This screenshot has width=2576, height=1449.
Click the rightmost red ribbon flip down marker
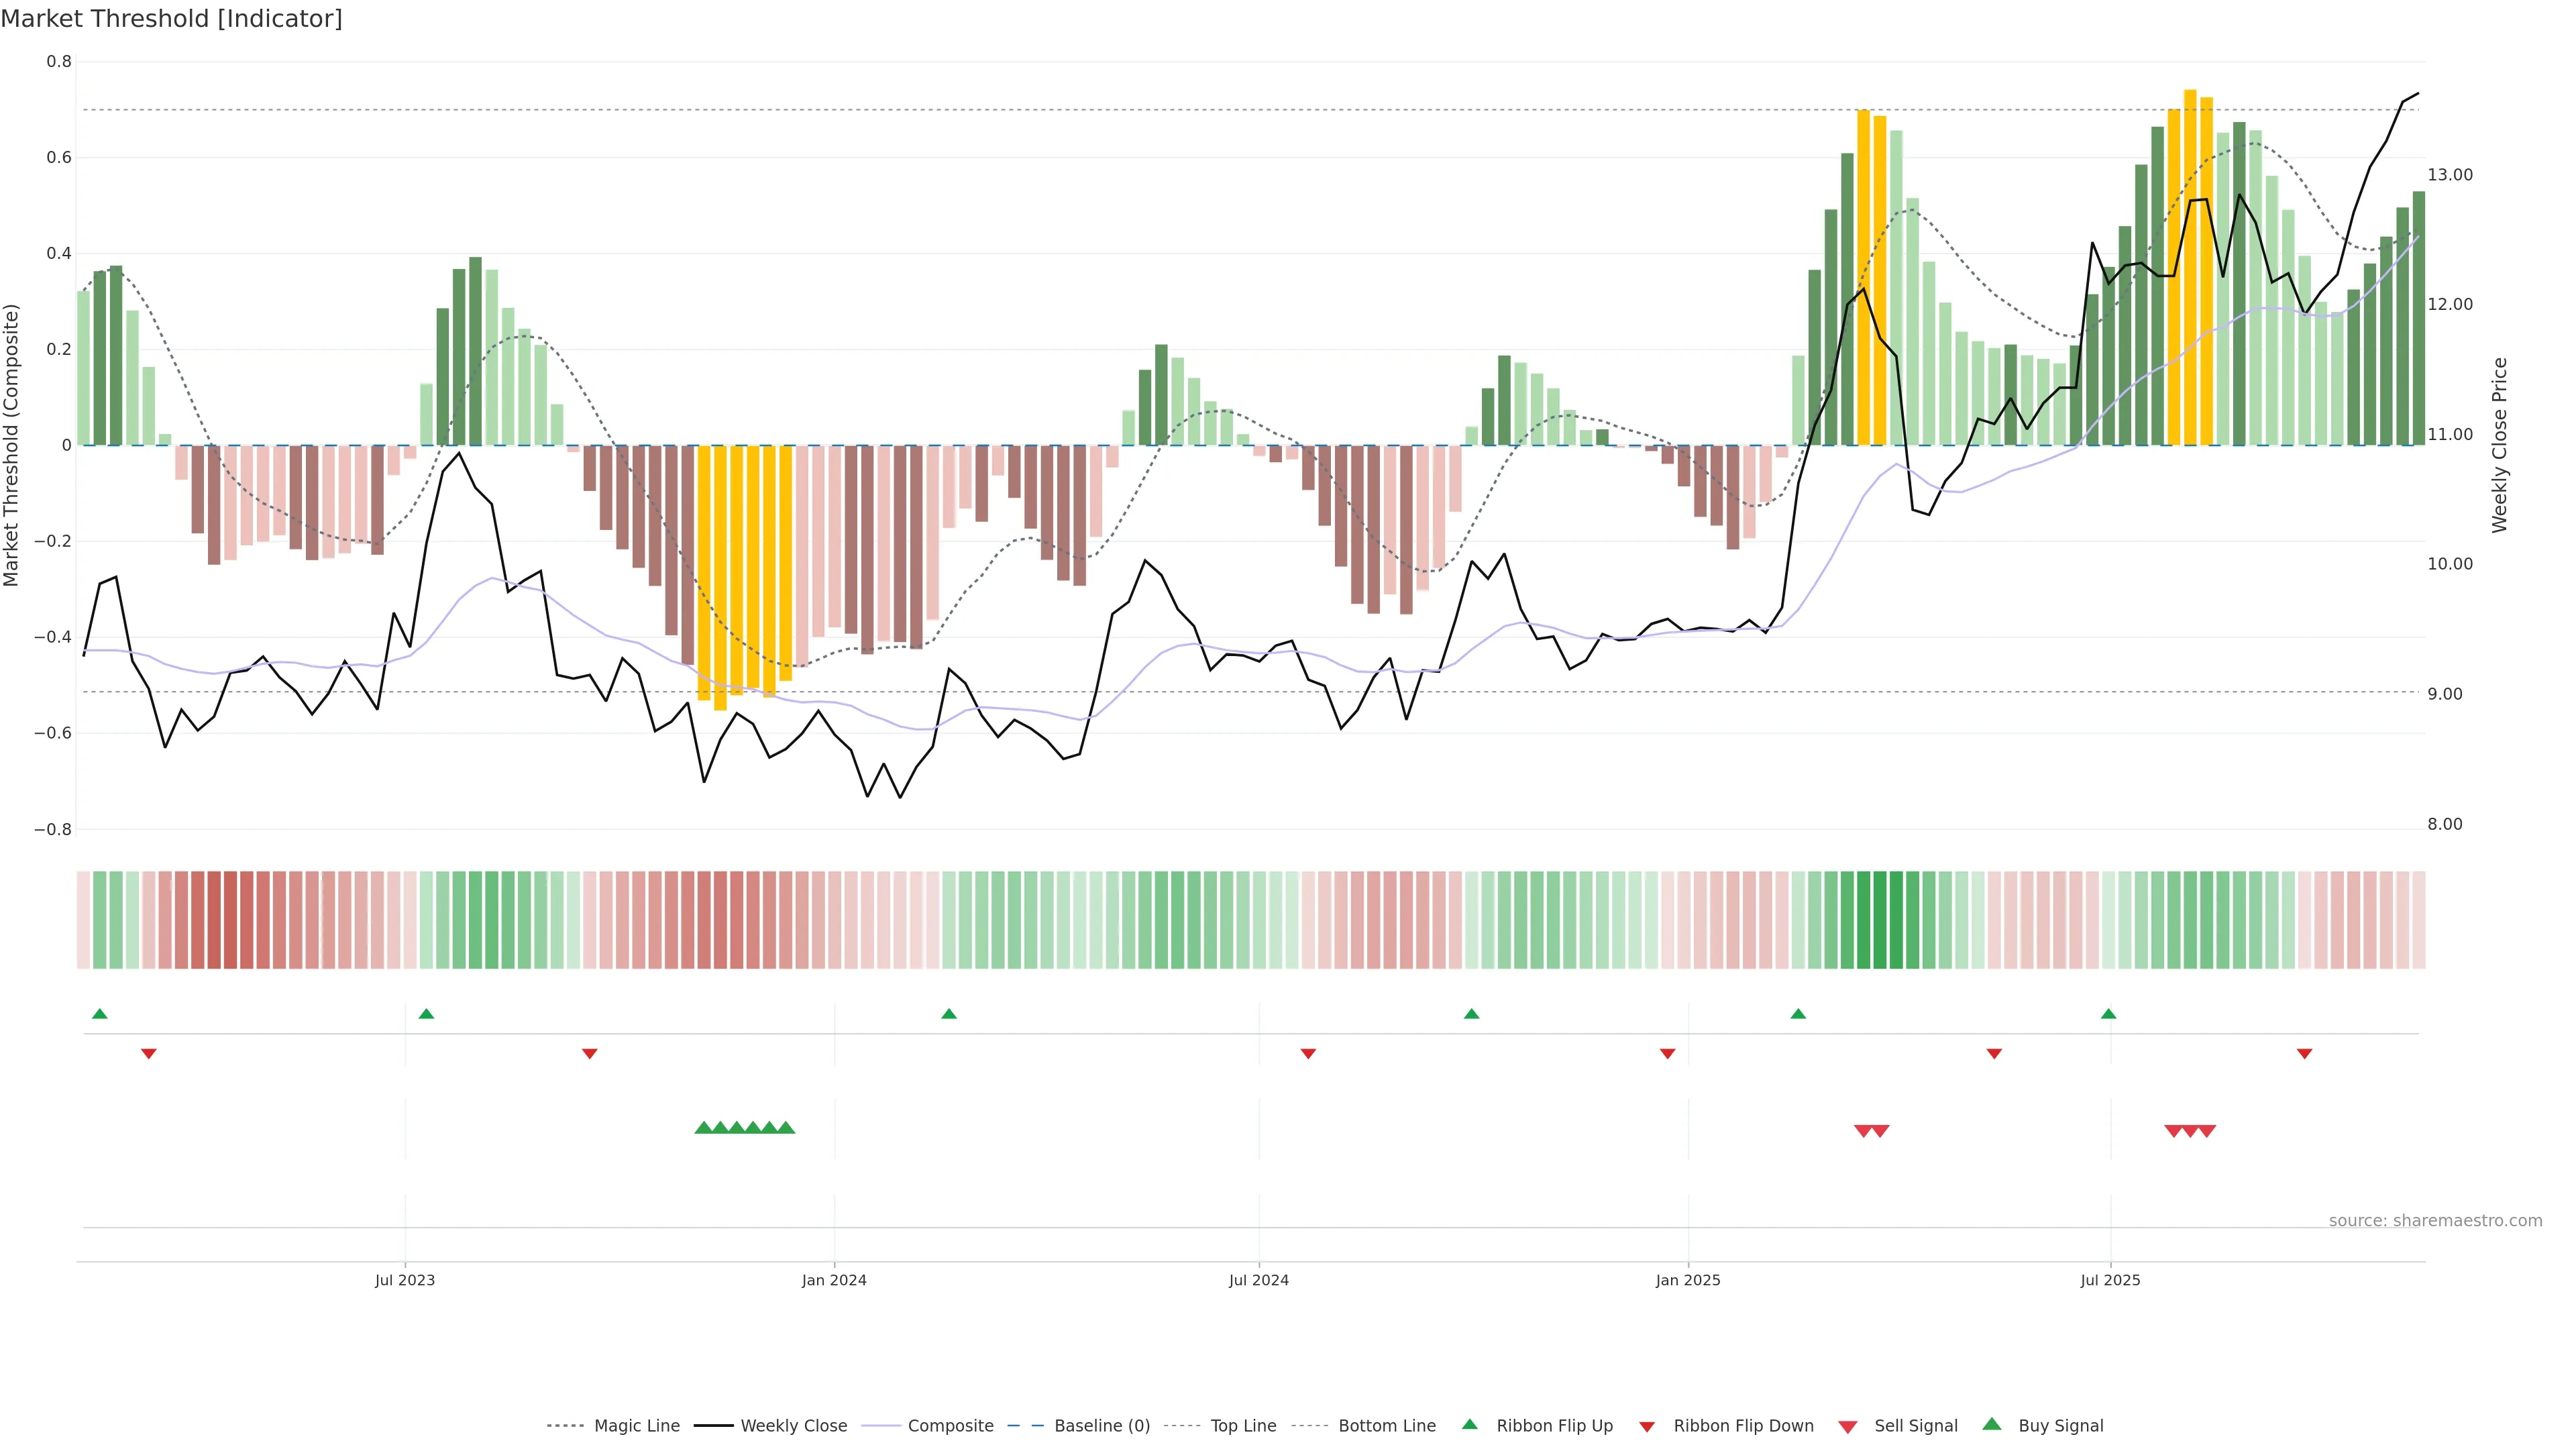point(2304,1053)
